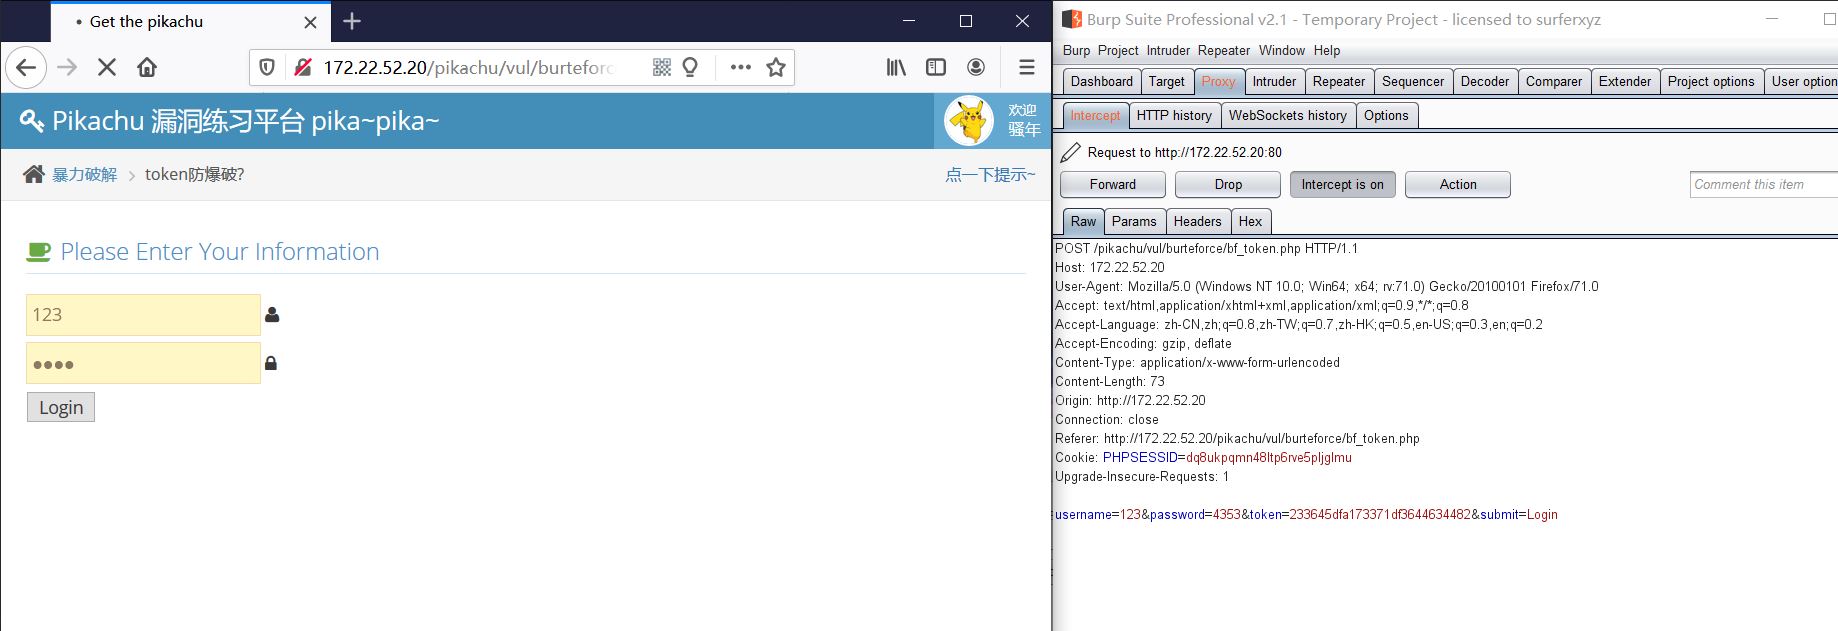This screenshot has height=631, width=1838.
Task: Drop the intercepted request
Action: (1228, 184)
